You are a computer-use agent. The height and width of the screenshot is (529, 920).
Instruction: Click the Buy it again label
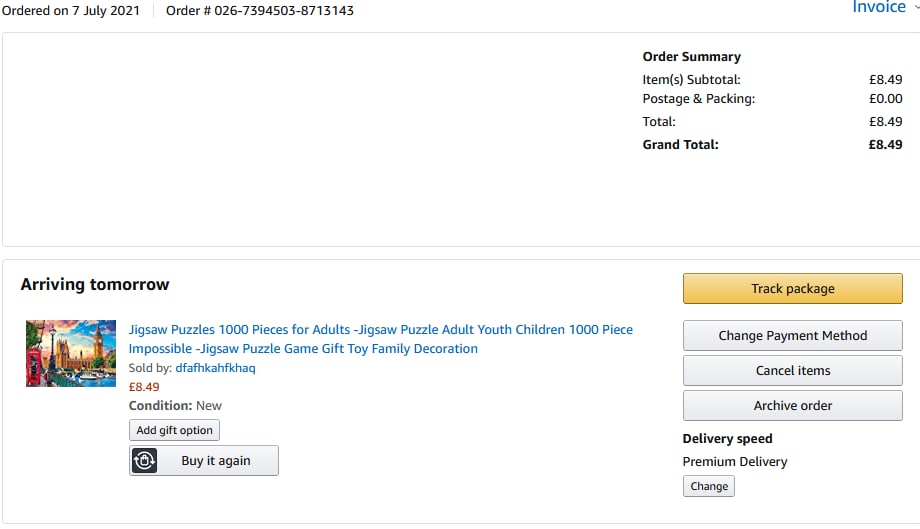(x=216, y=461)
